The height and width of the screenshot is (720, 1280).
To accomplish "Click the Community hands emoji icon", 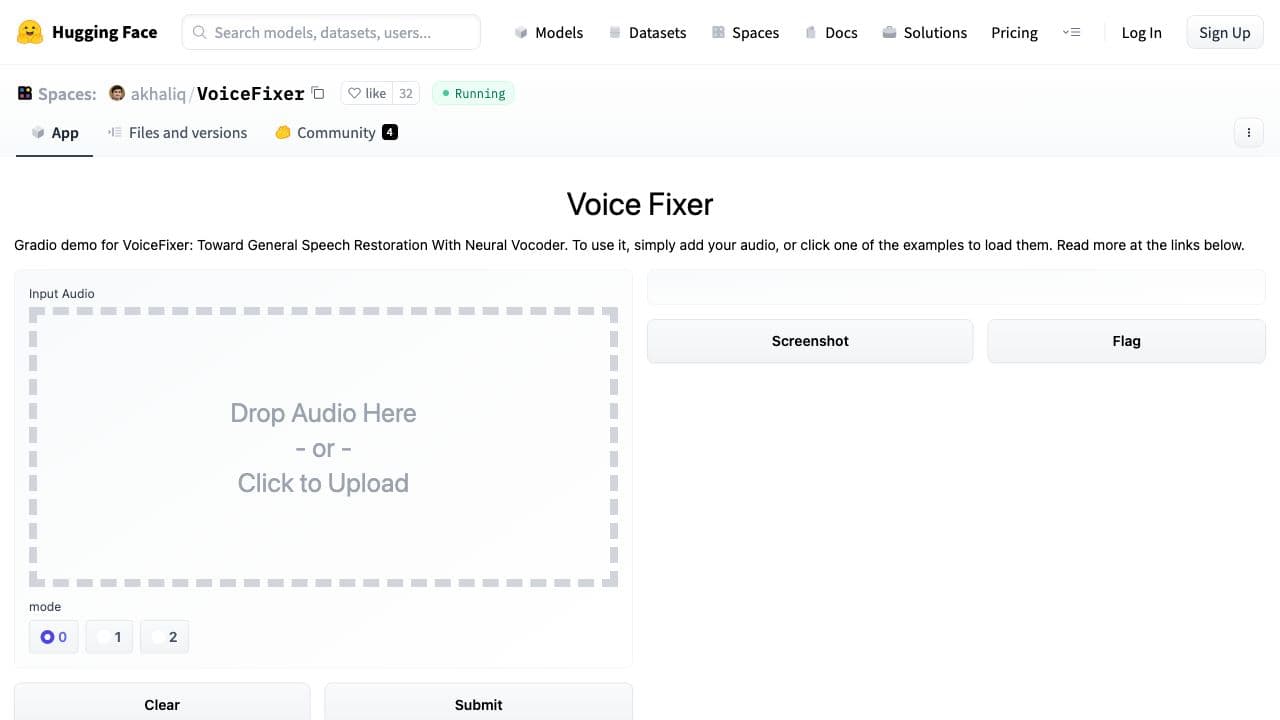I will click(283, 132).
